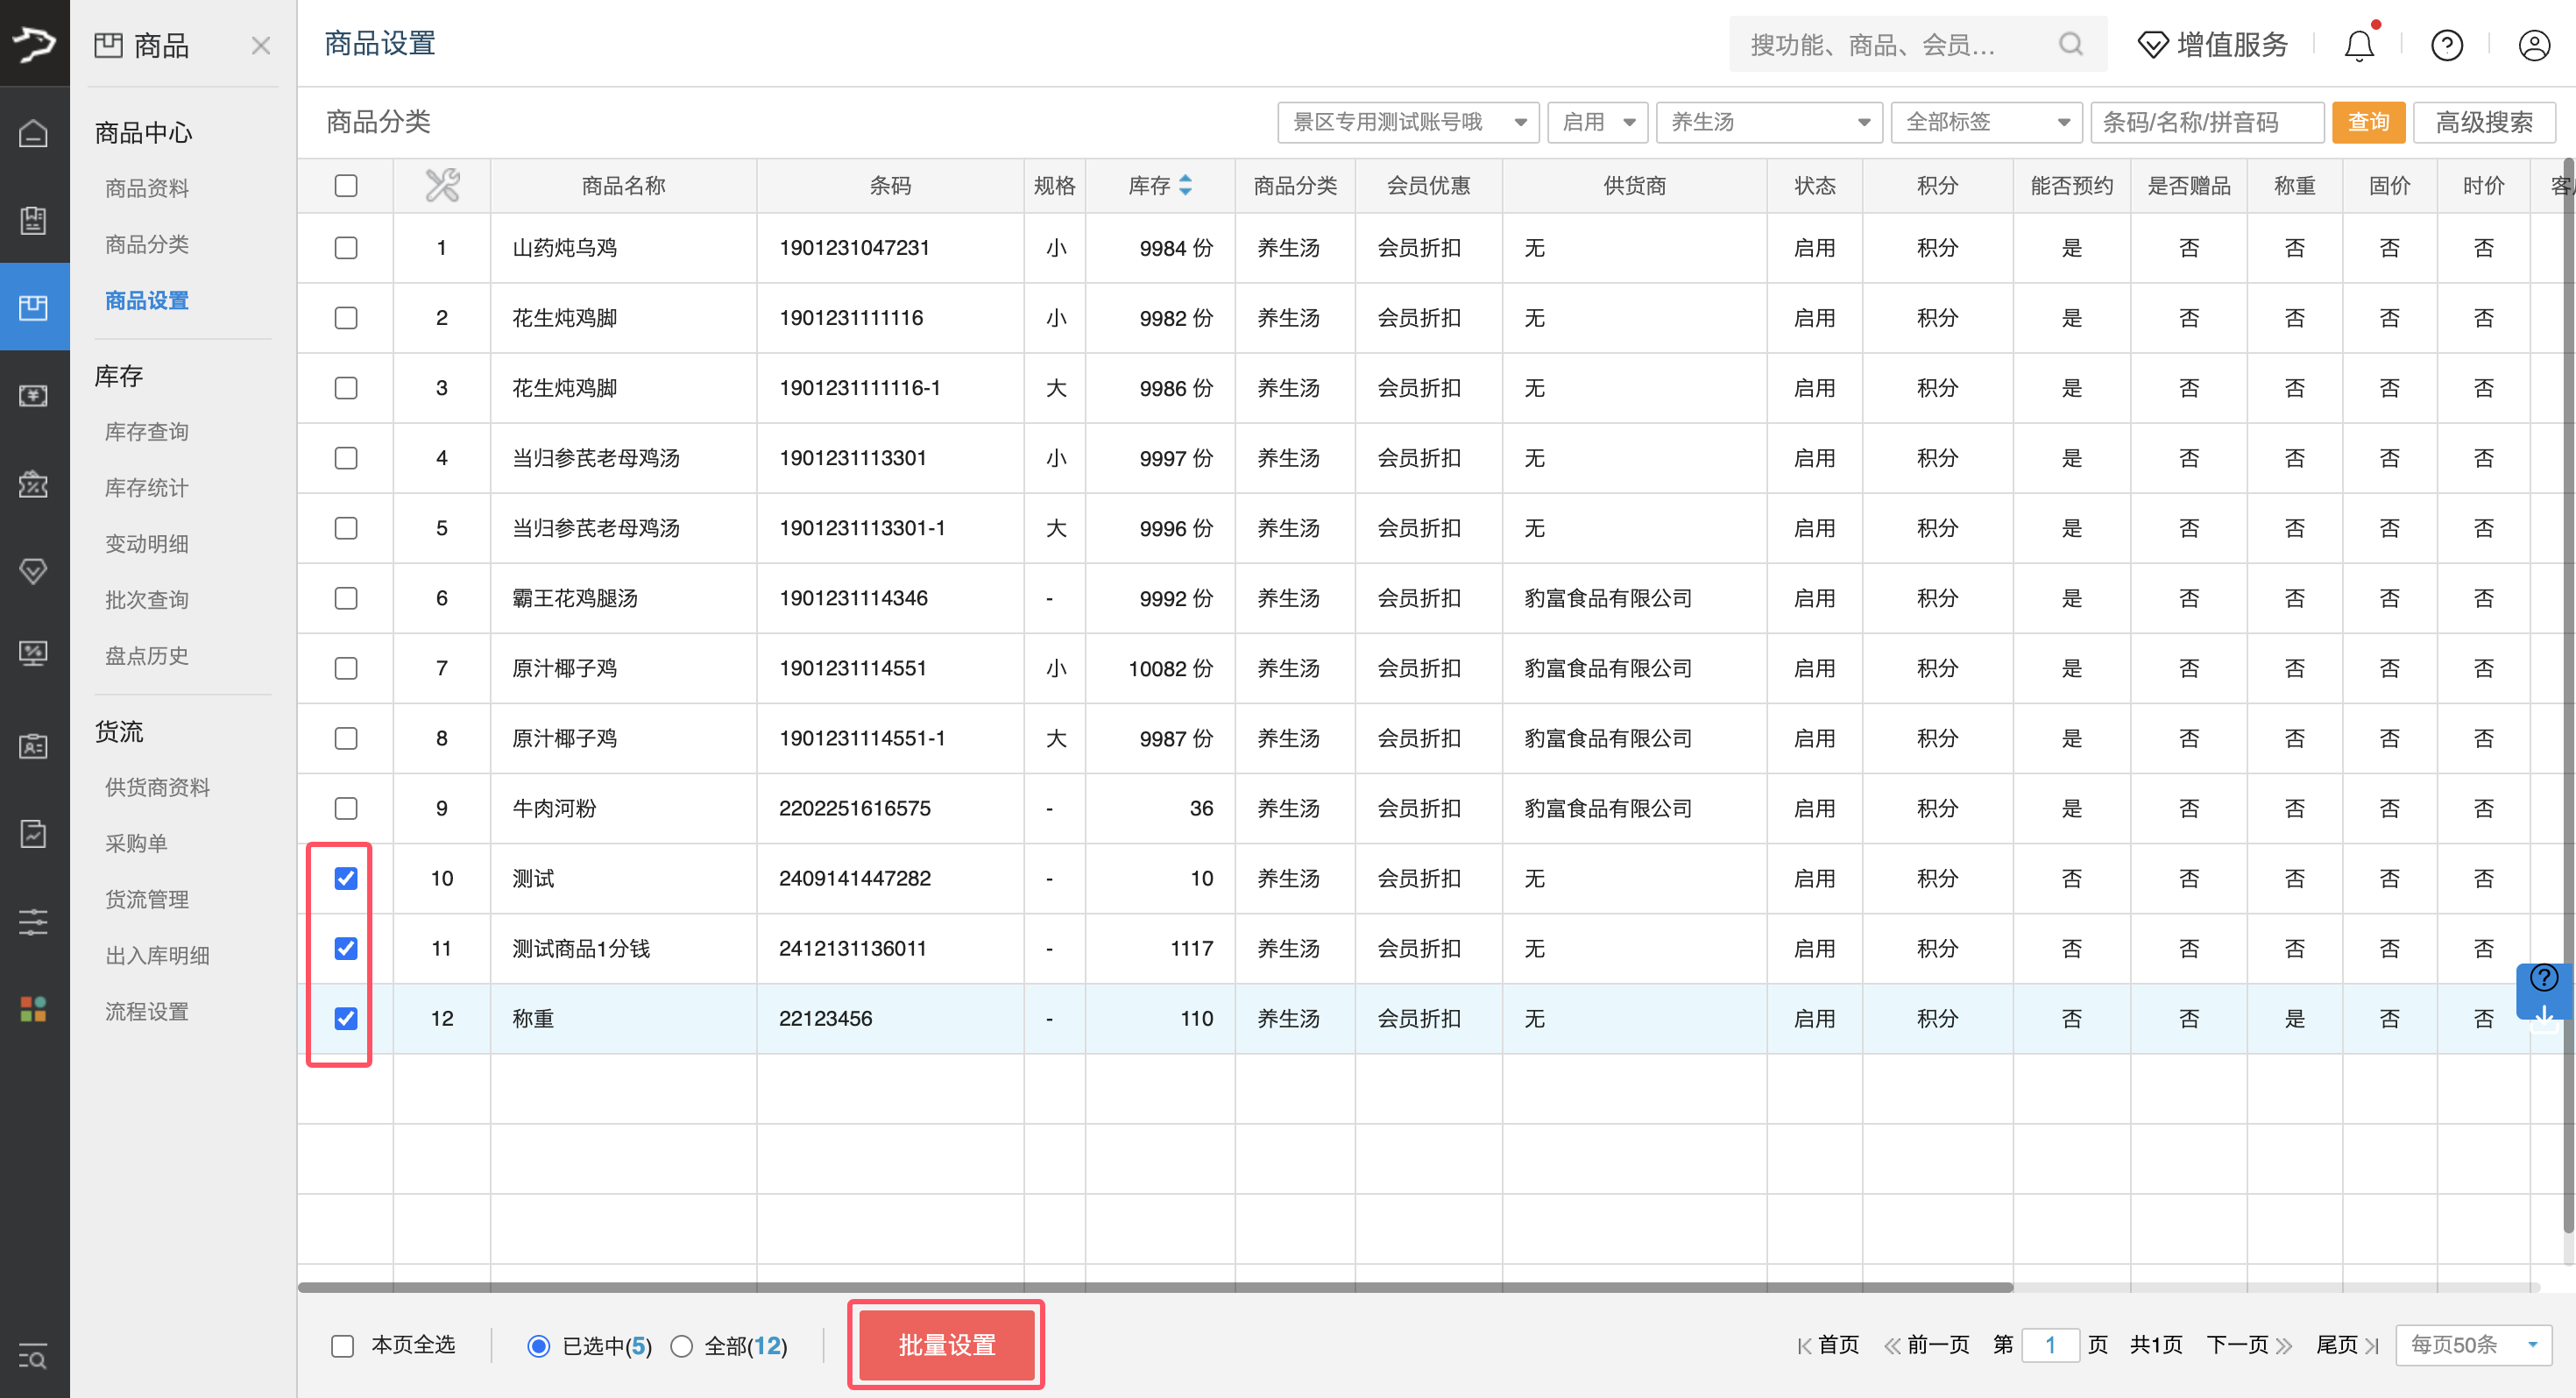Open the help question mark icon
This screenshot has width=2576, height=1398.
click(x=2446, y=45)
